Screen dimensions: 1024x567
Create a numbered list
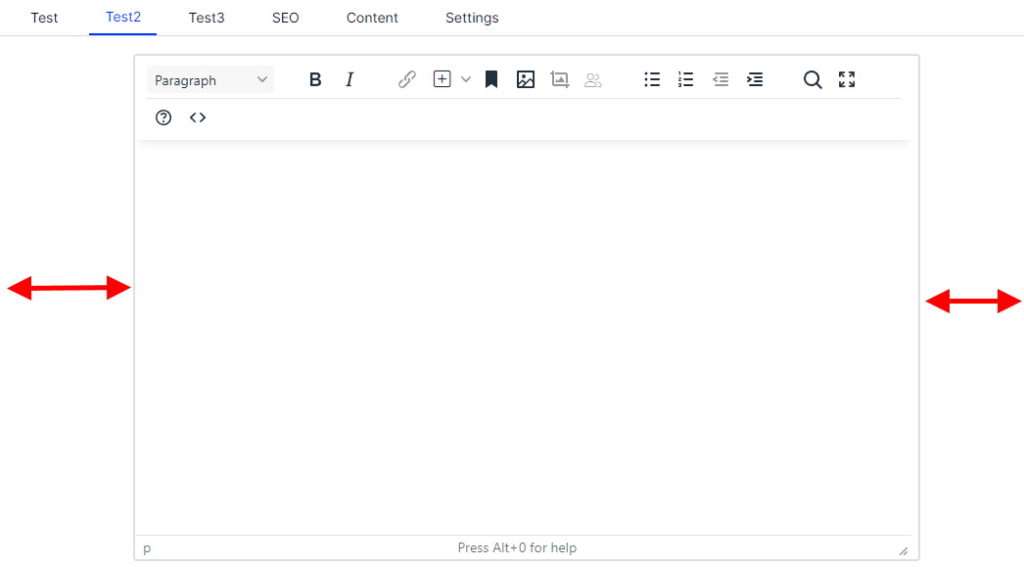pyautogui.click(x=686, y=80)
